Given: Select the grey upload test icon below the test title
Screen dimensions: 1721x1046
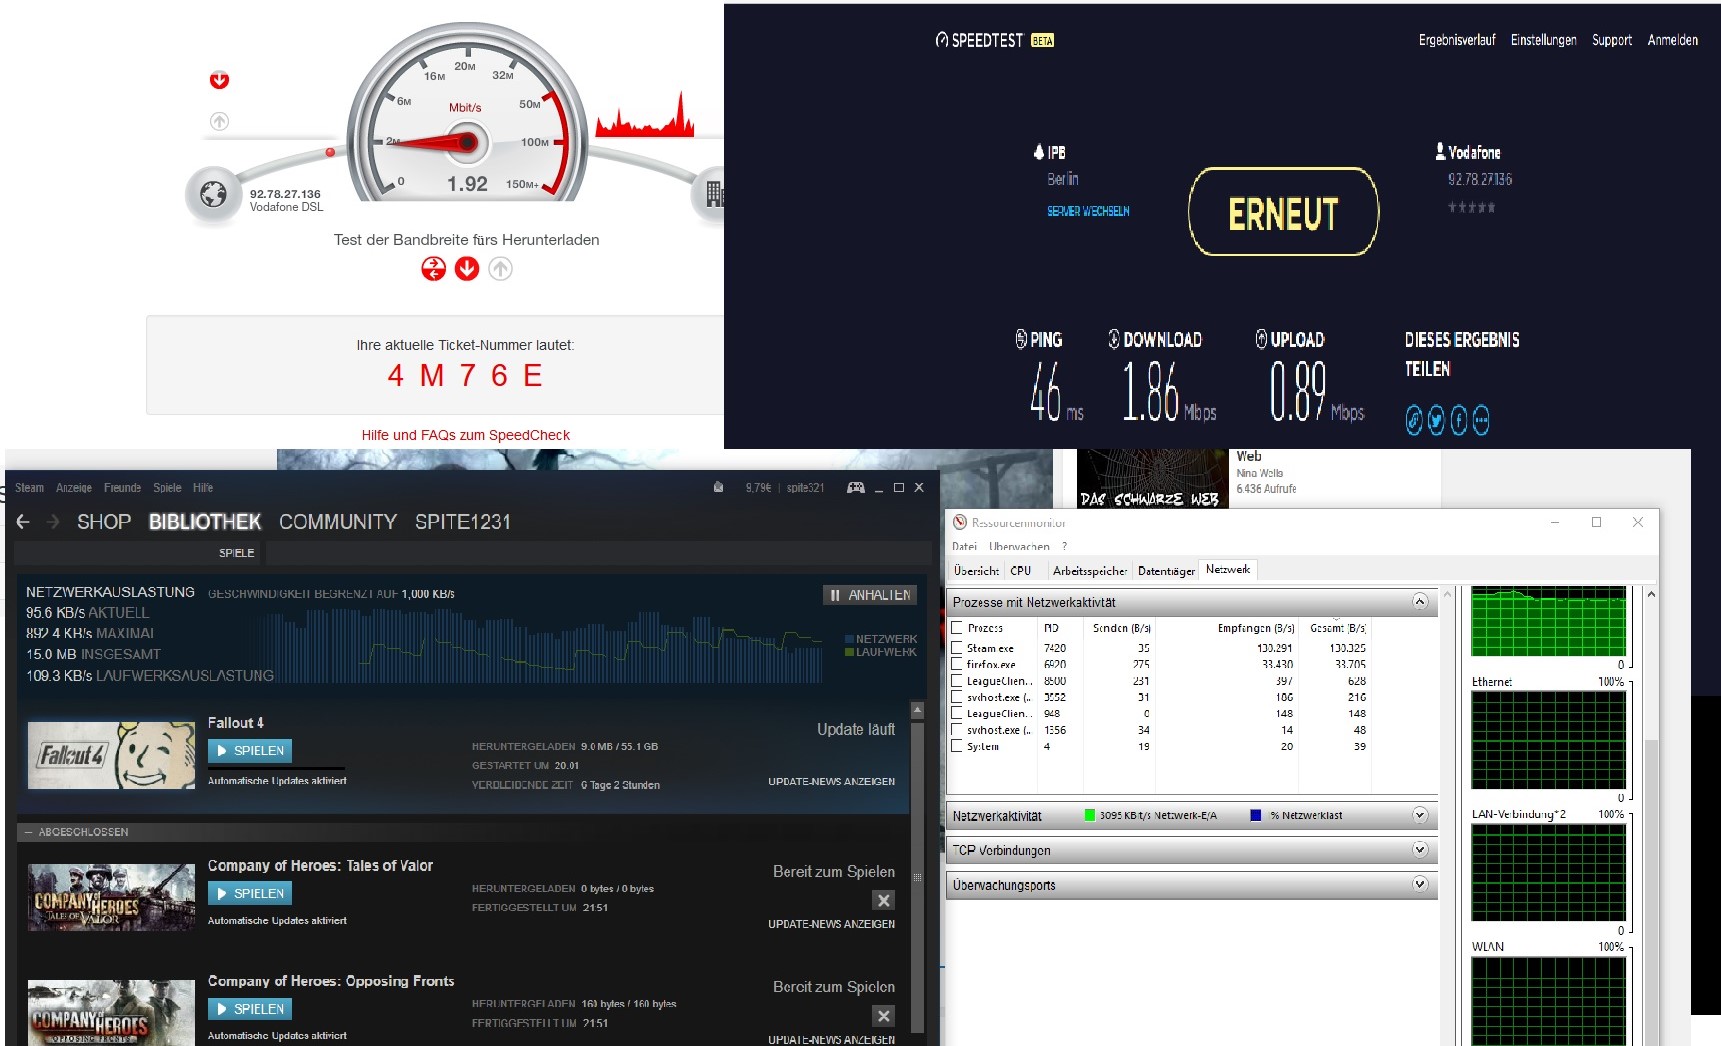Looking at the screenshot, I should tap(500, 268).
